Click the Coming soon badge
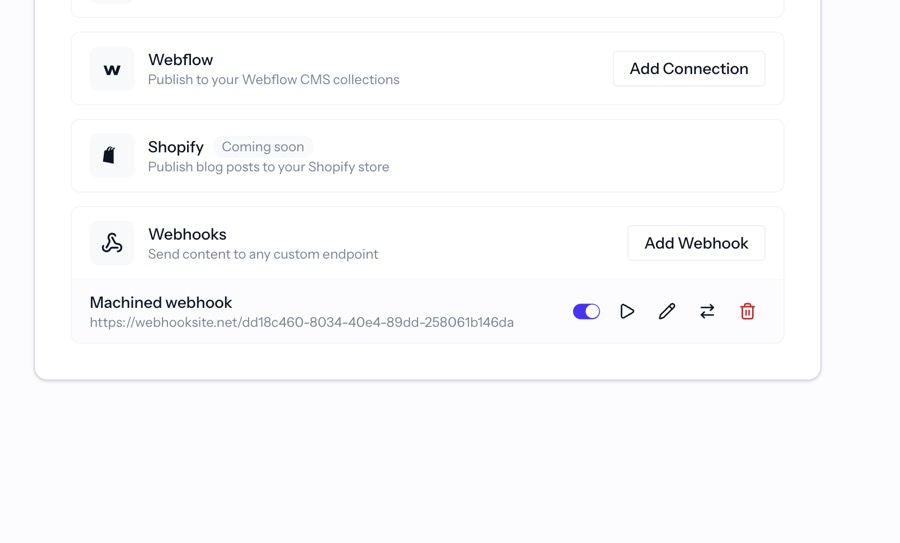900x543 pixels. (263, 147)
